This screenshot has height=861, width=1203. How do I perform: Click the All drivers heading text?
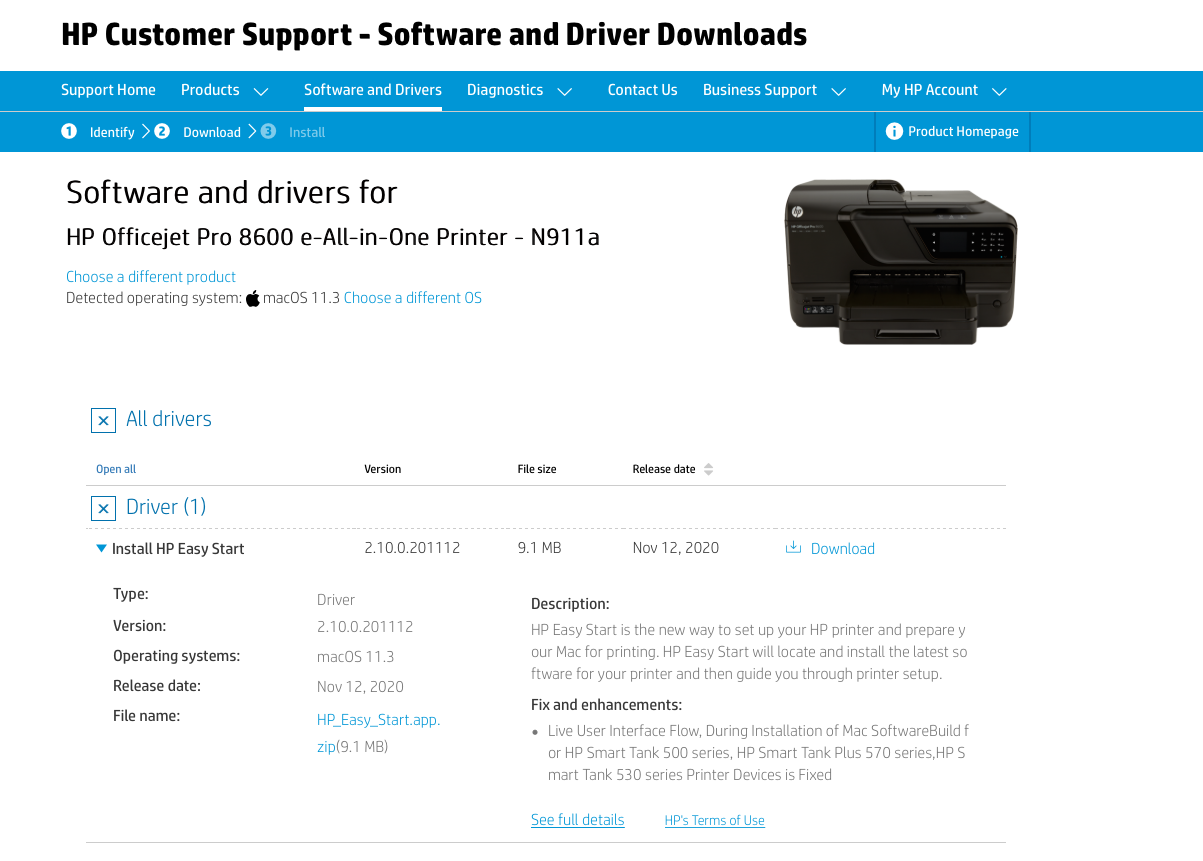[169, 419]
